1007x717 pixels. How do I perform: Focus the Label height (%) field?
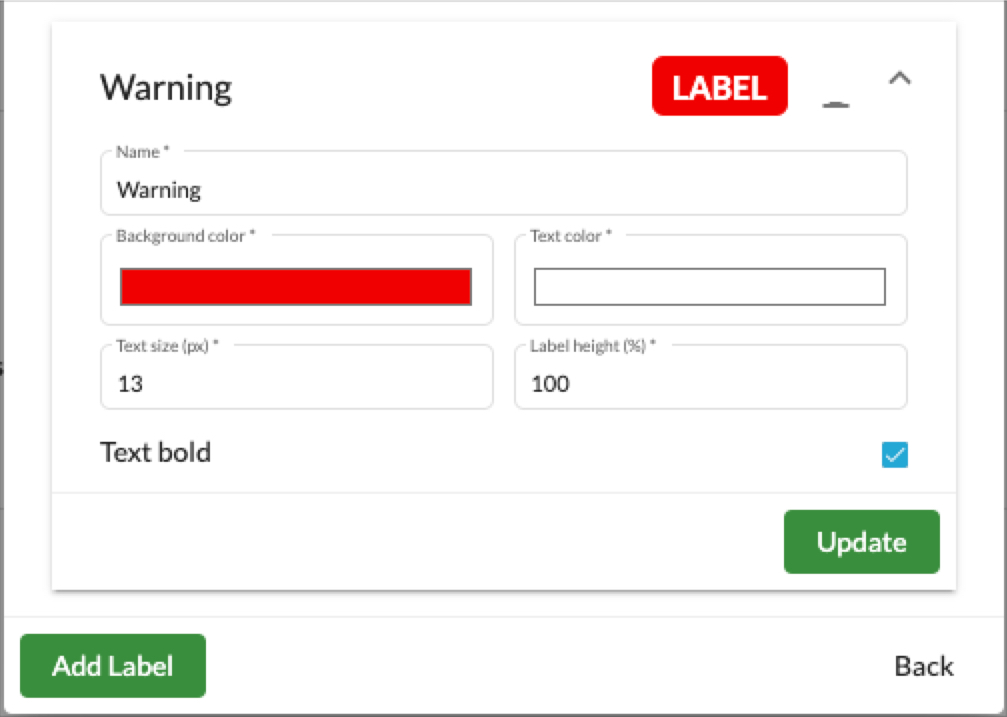coord(711,378)
